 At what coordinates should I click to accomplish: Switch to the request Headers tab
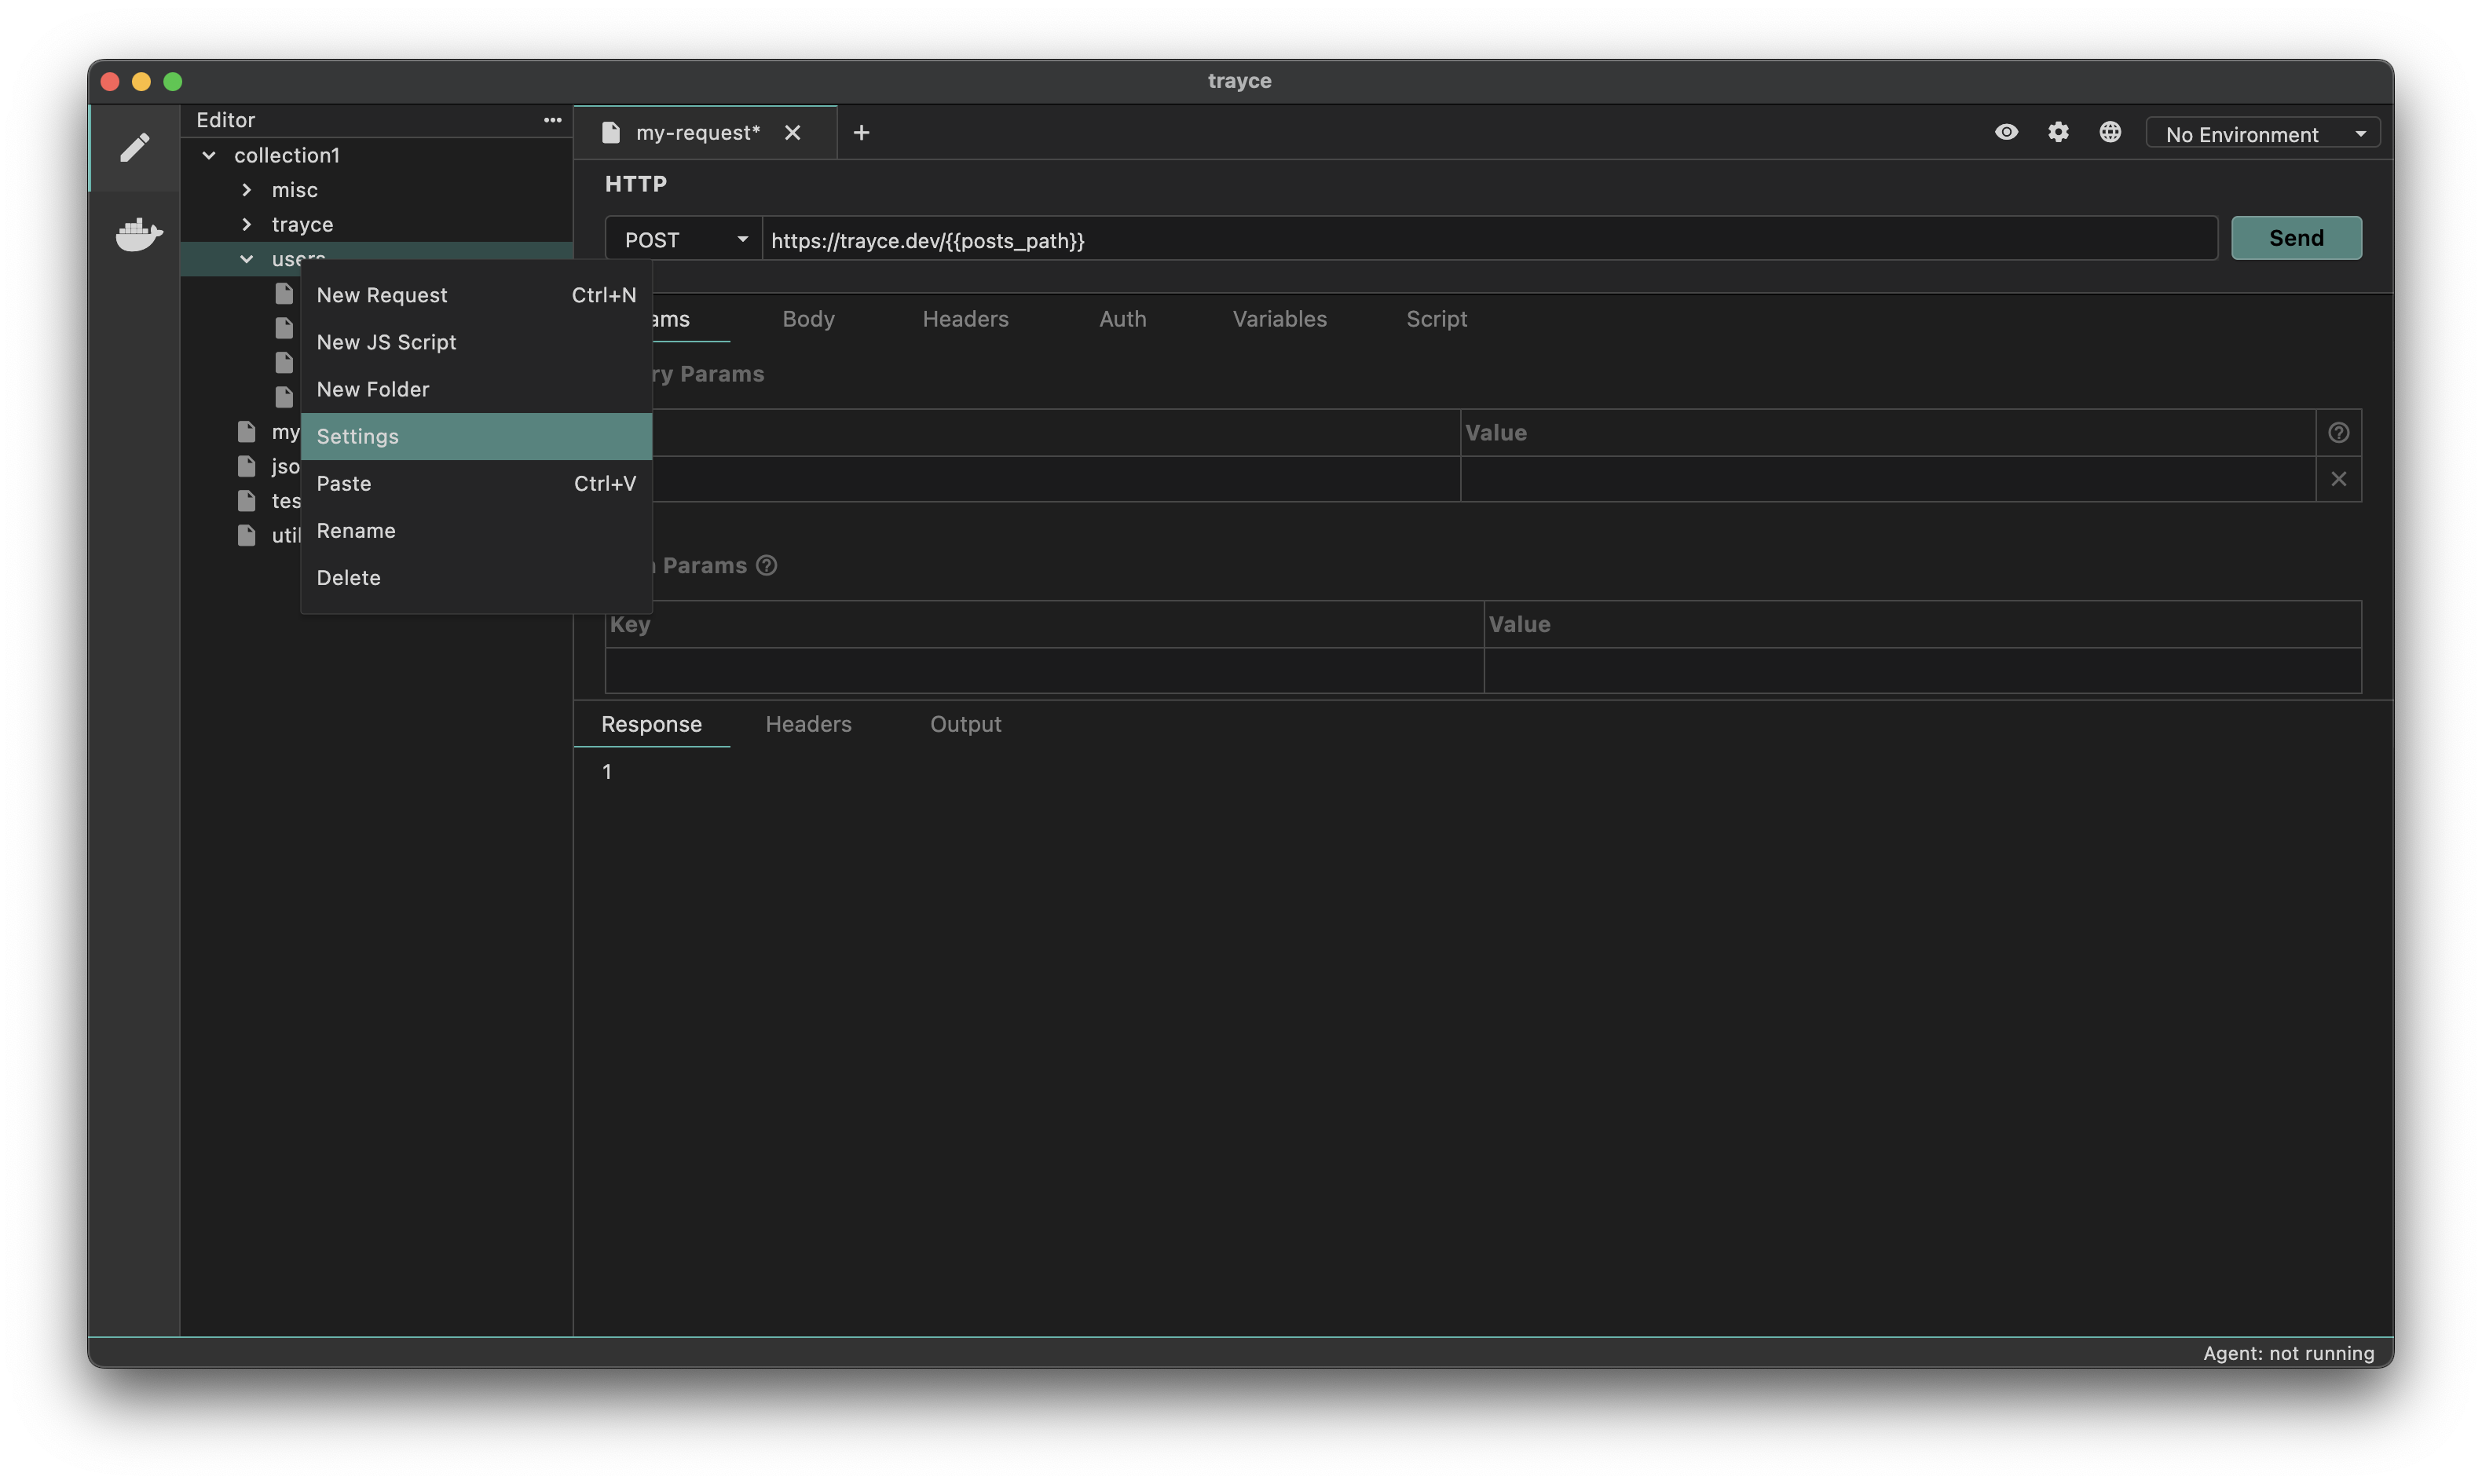tap(965, 319)
